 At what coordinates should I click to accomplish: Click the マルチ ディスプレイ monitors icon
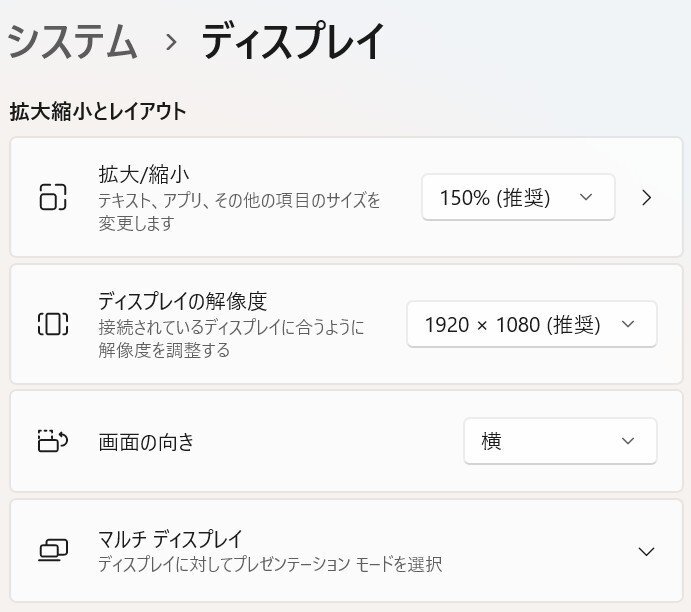tap(53, 550)
